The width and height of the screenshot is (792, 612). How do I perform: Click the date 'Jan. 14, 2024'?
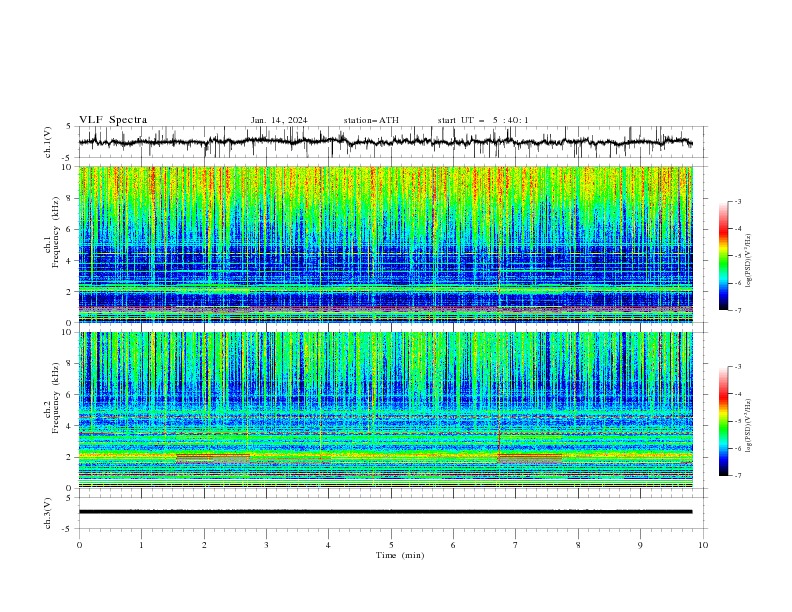[279, 120]
